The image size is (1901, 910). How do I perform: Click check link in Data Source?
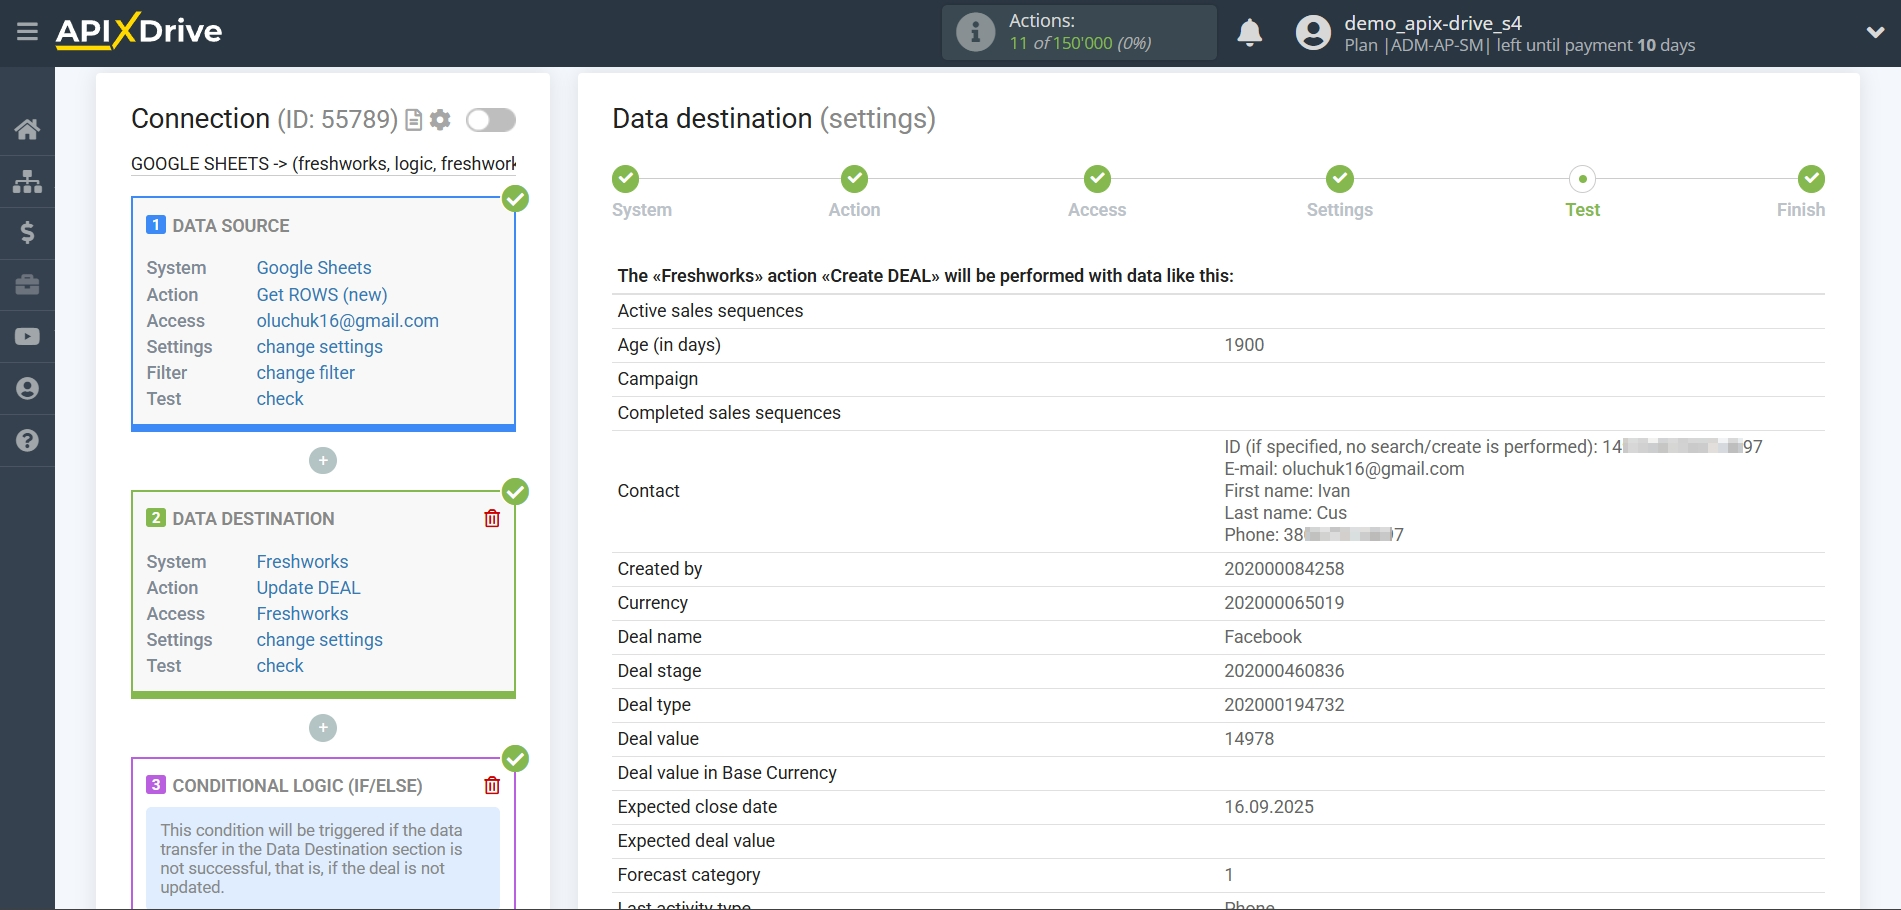(280, 399)
